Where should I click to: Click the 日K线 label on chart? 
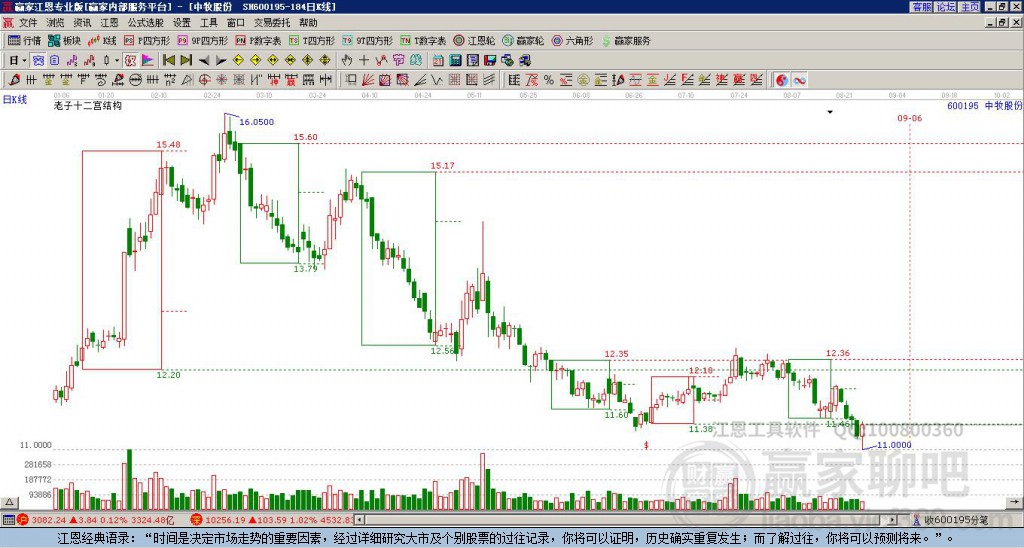coord(15,100)
